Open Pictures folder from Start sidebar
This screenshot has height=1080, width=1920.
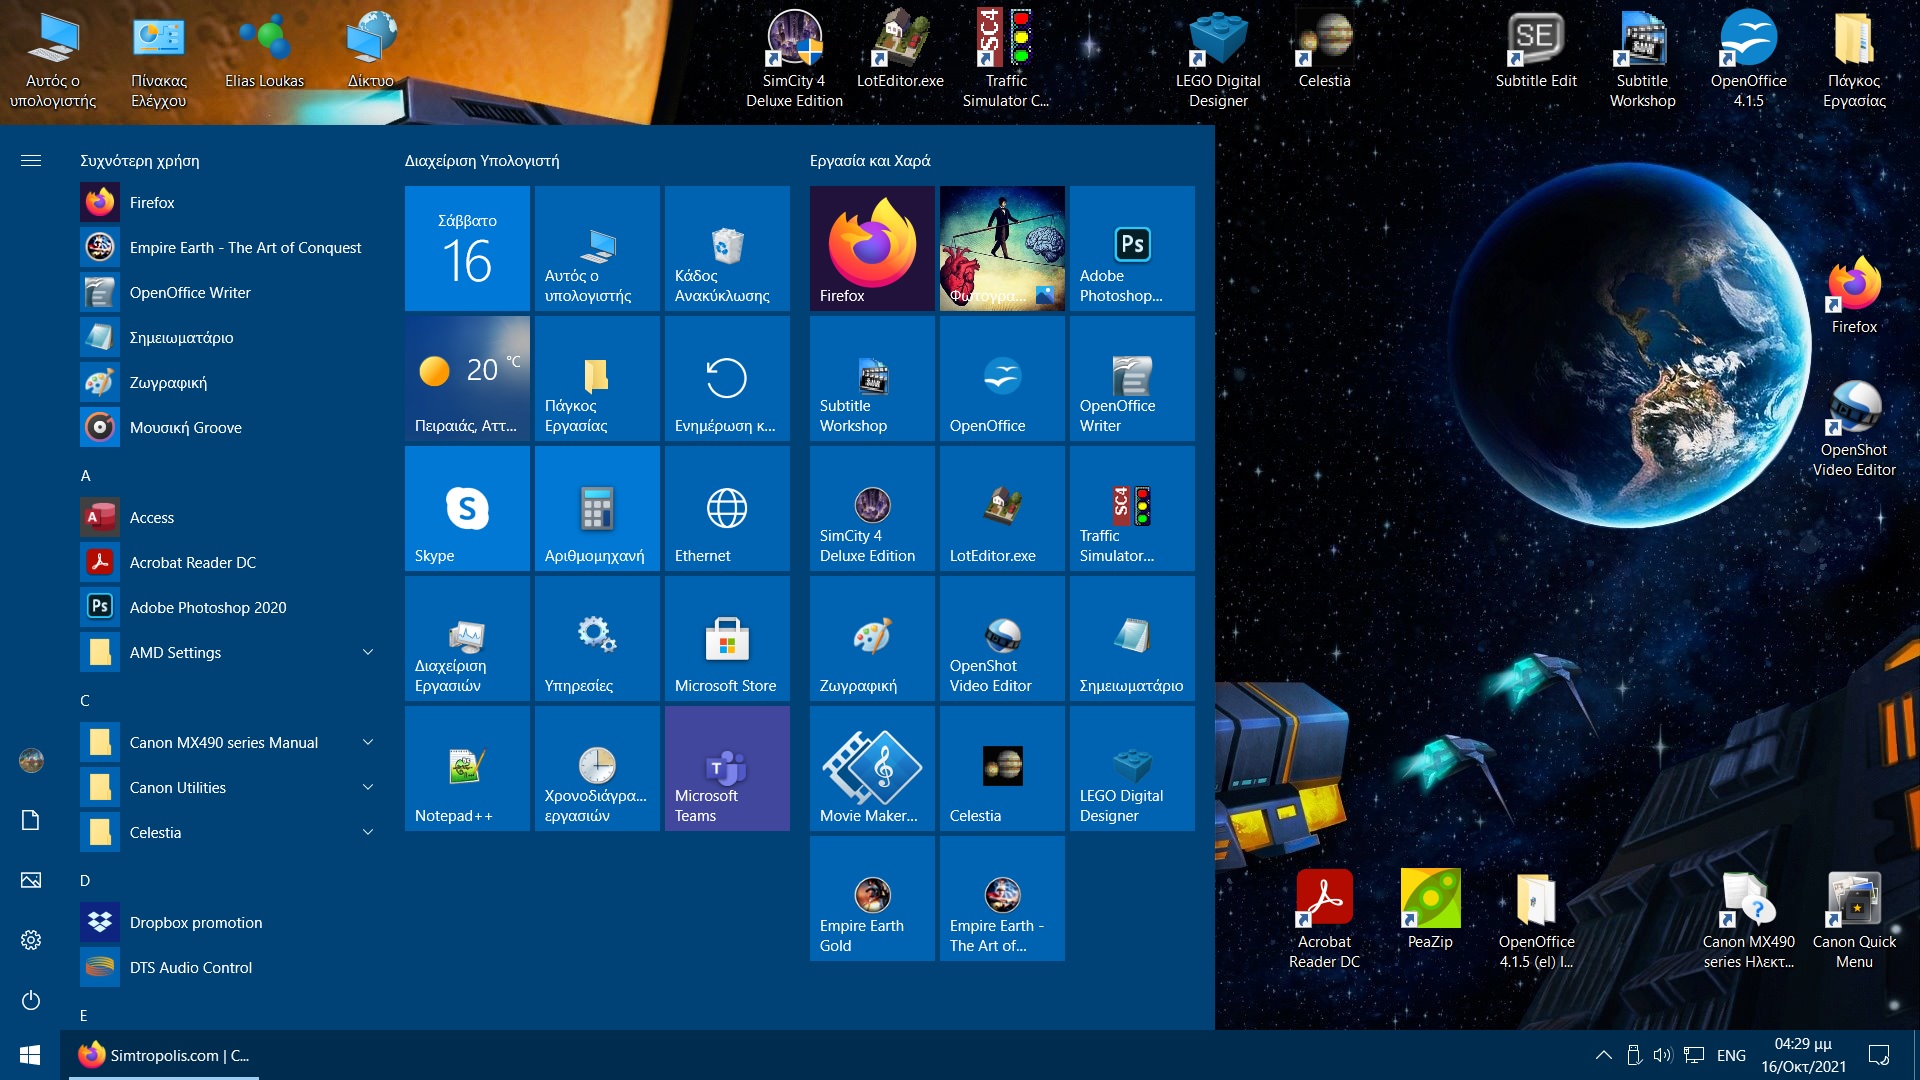point(31,880)
